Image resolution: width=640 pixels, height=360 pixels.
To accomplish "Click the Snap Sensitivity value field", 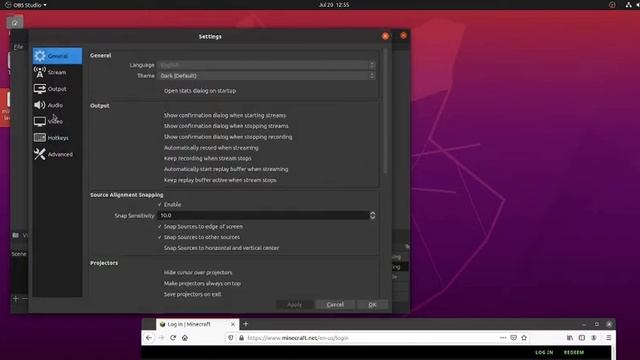I will [x=263, y=216].
